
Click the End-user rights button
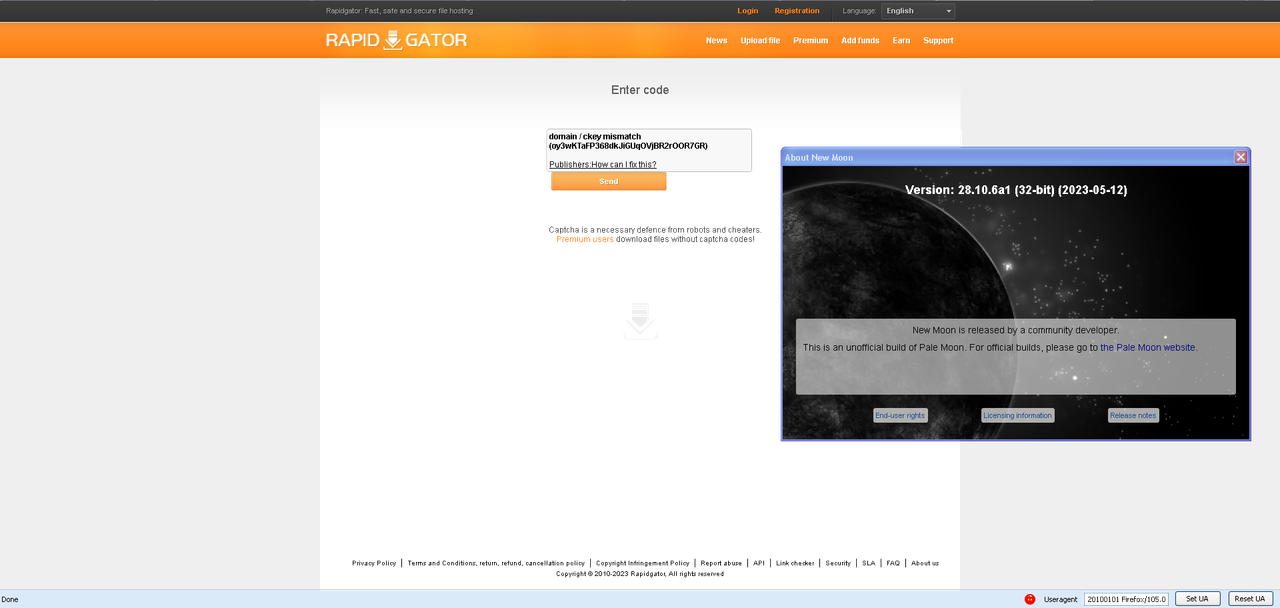point(900,415)
